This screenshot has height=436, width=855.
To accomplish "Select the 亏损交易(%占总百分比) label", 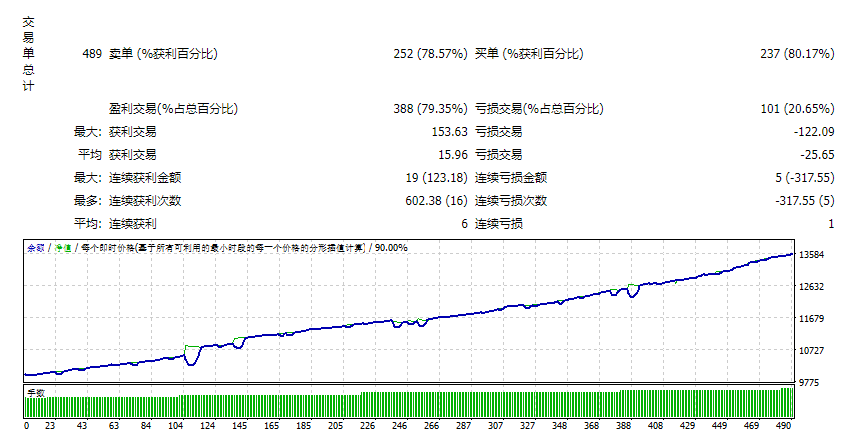I will click(539, 108).
